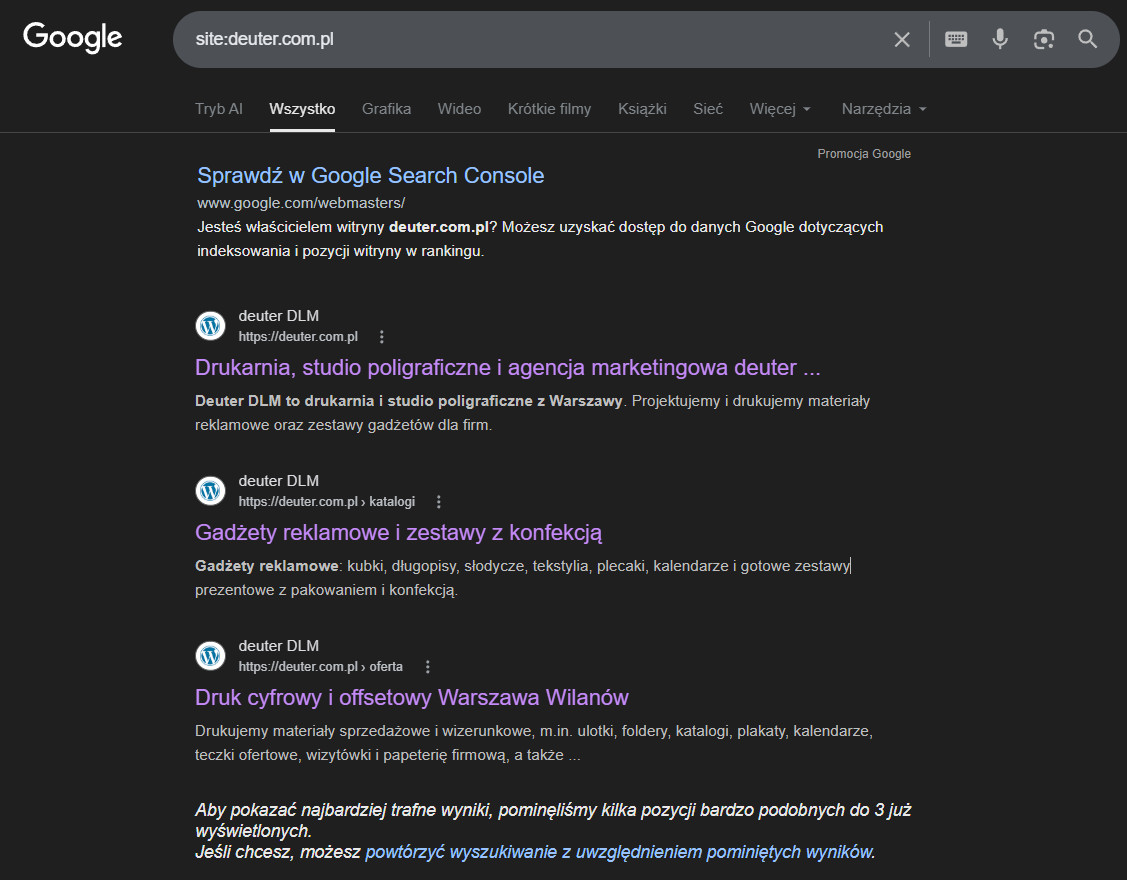
Task: Click the on-screen keyboard icon
Action: [955, 39]
